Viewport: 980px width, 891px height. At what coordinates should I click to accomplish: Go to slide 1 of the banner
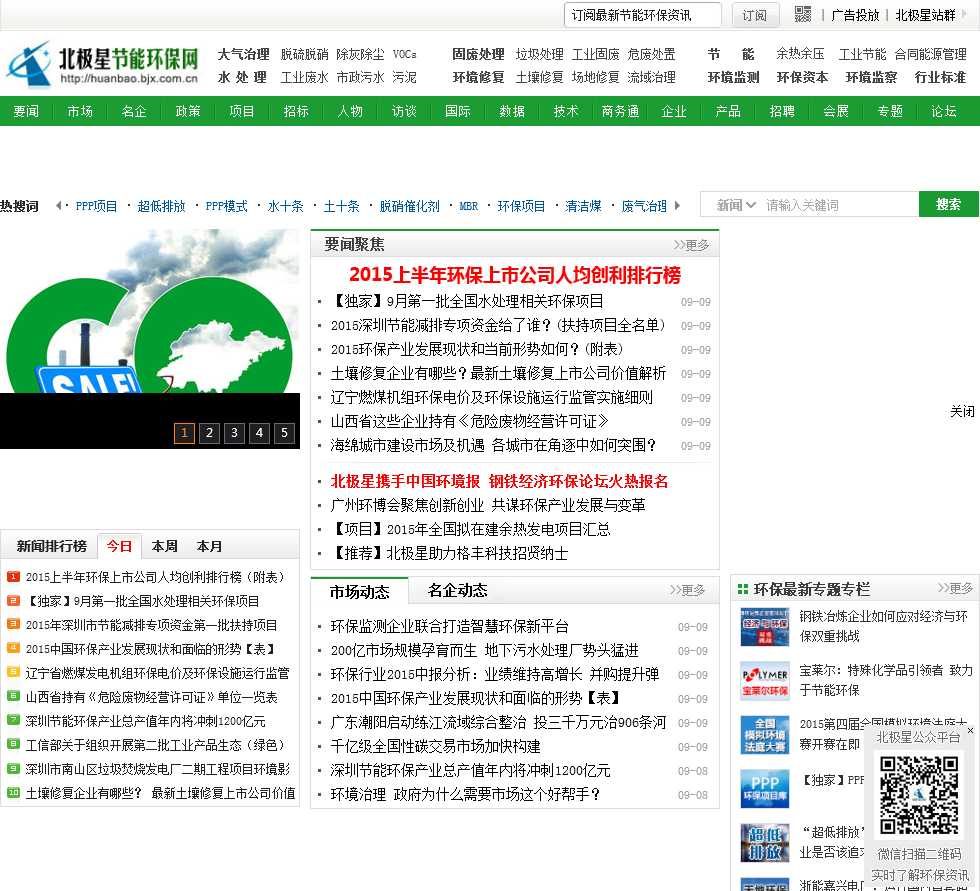[184, 433]
